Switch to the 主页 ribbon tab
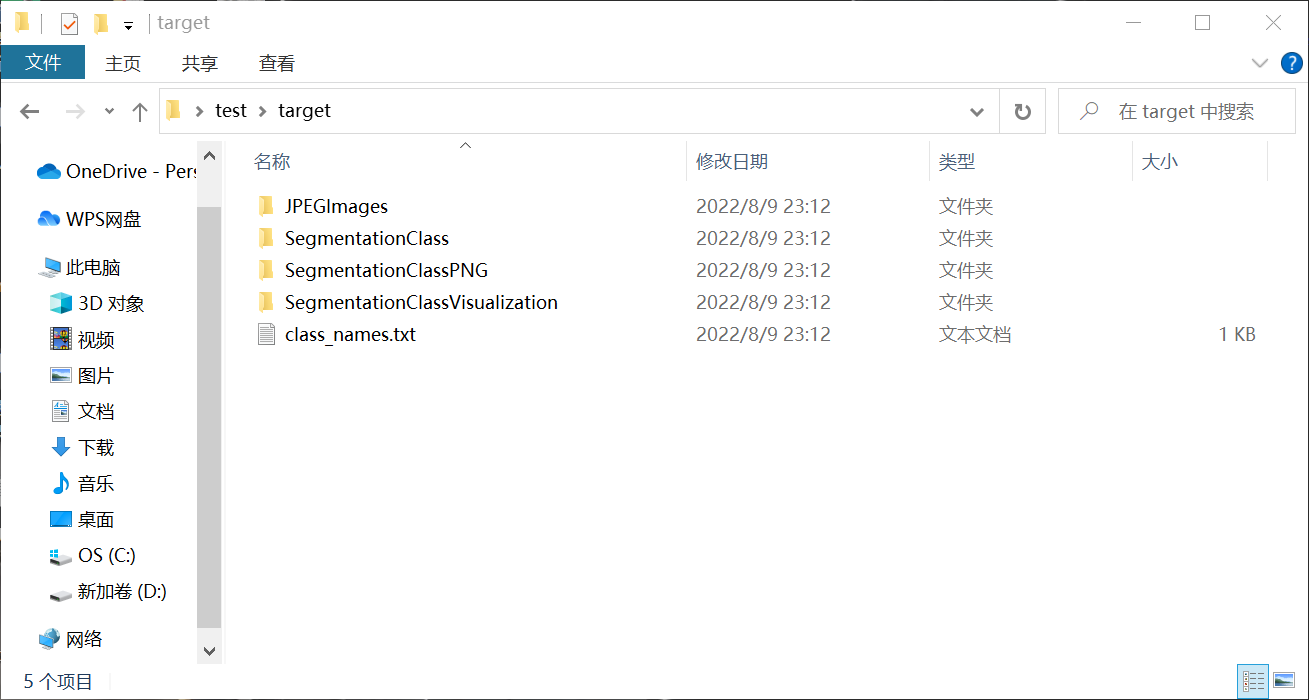Screen dimensions: 1309x700 [123, 63]
